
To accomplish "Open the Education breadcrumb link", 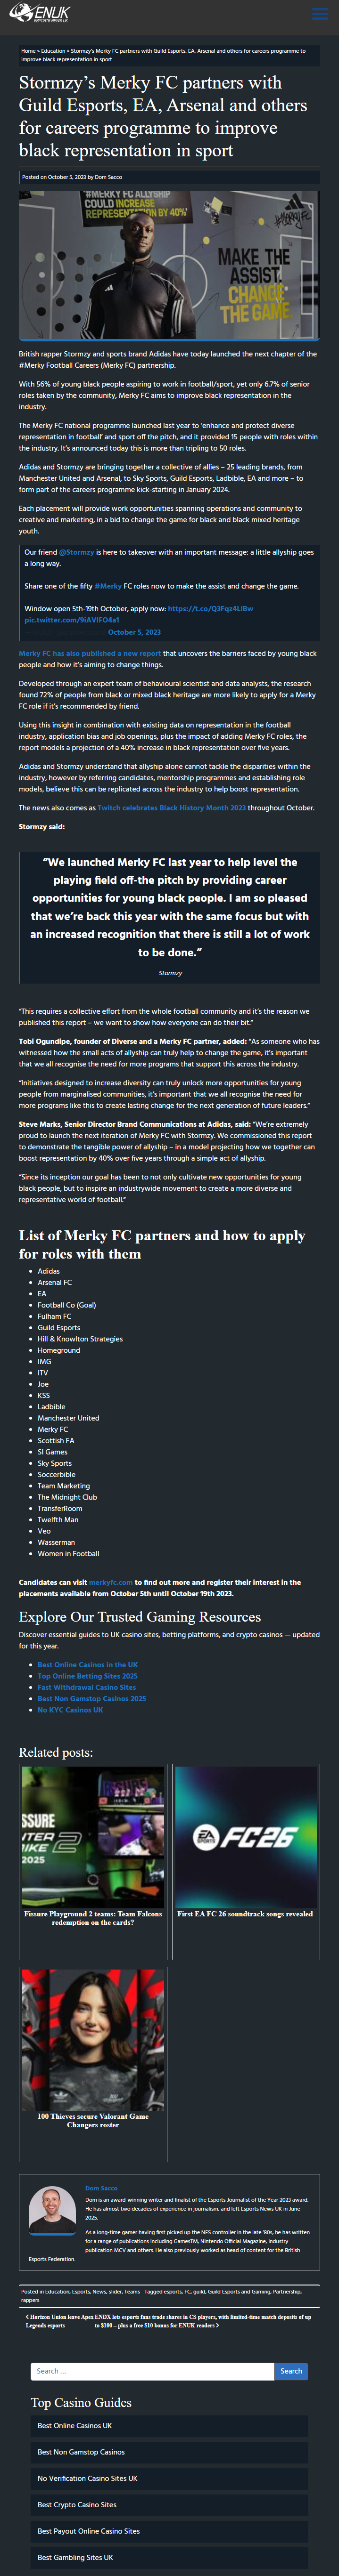I will point(53,50).
